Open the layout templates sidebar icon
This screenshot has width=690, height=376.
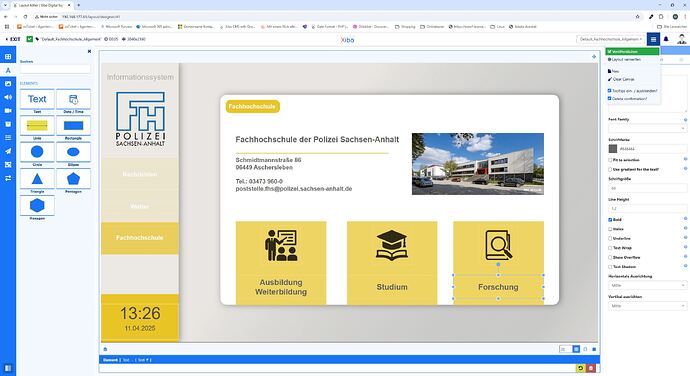(8, 165)
